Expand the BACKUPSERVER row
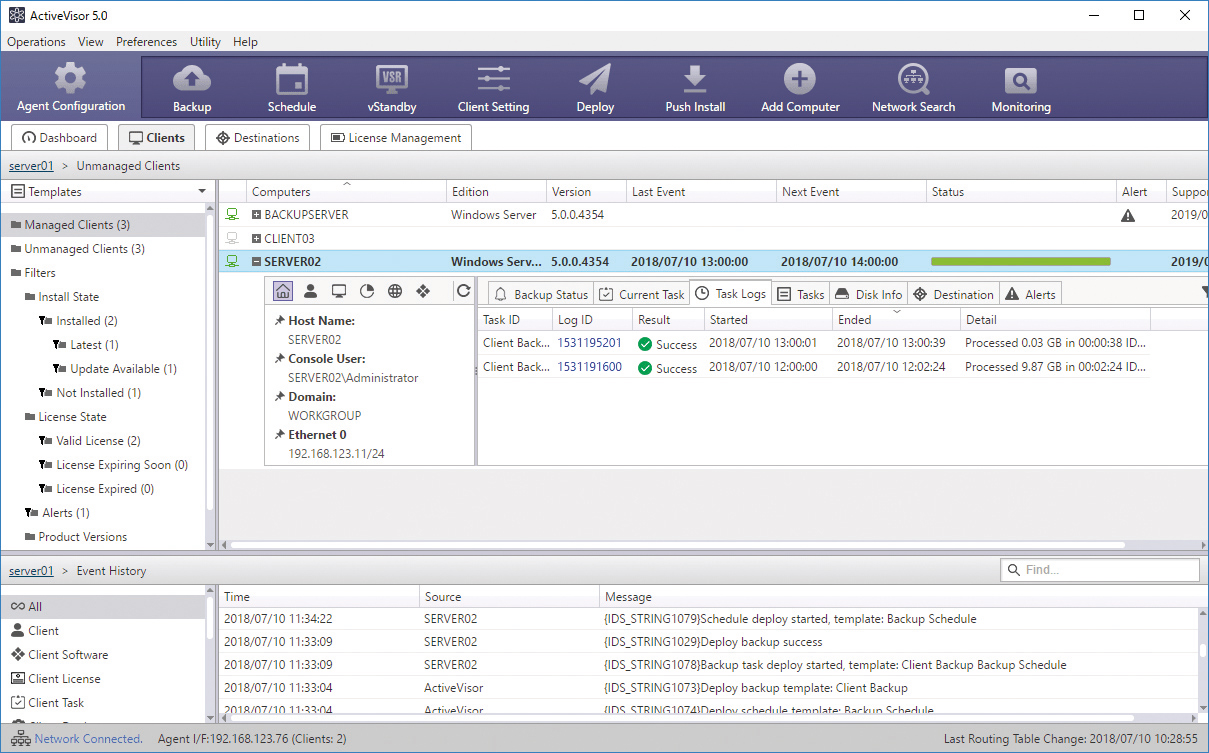1209x753 pixels. pyautogui.click(x=257, y=215)
